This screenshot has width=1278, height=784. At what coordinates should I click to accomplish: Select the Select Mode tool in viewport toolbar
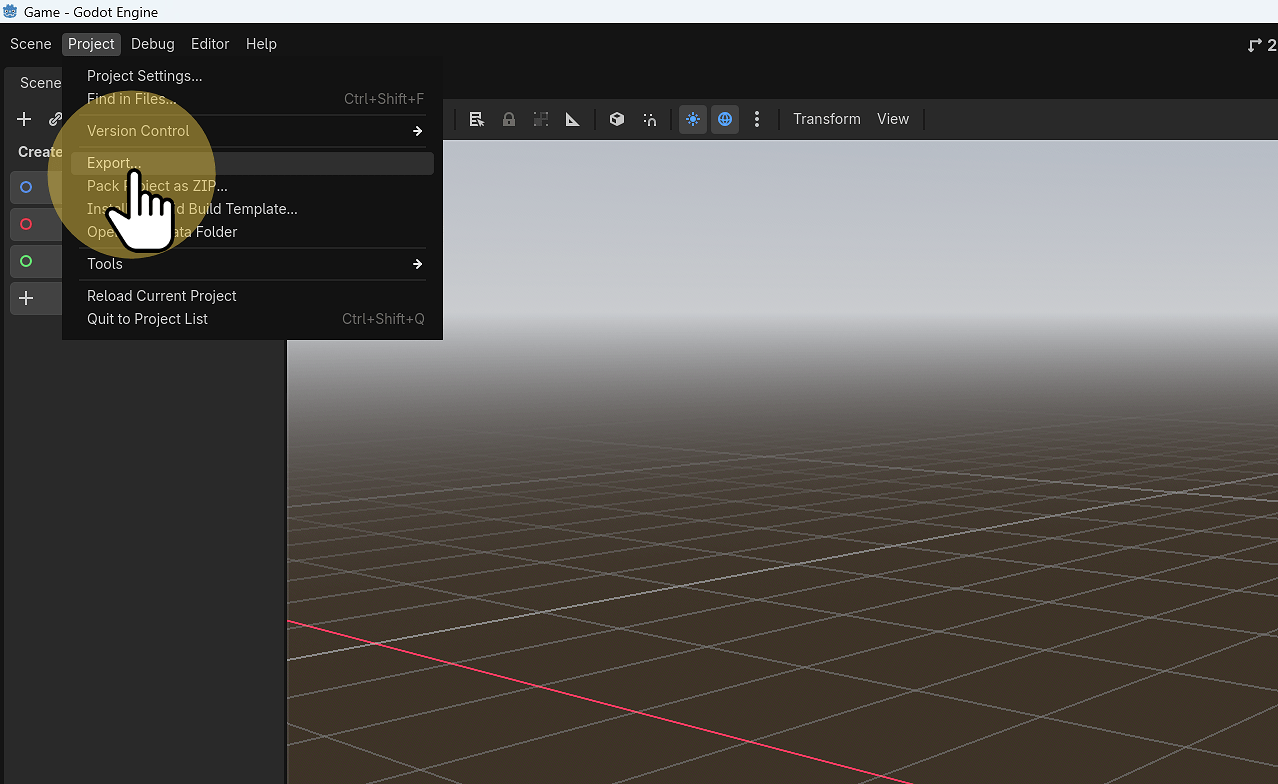tap(477, 119)
